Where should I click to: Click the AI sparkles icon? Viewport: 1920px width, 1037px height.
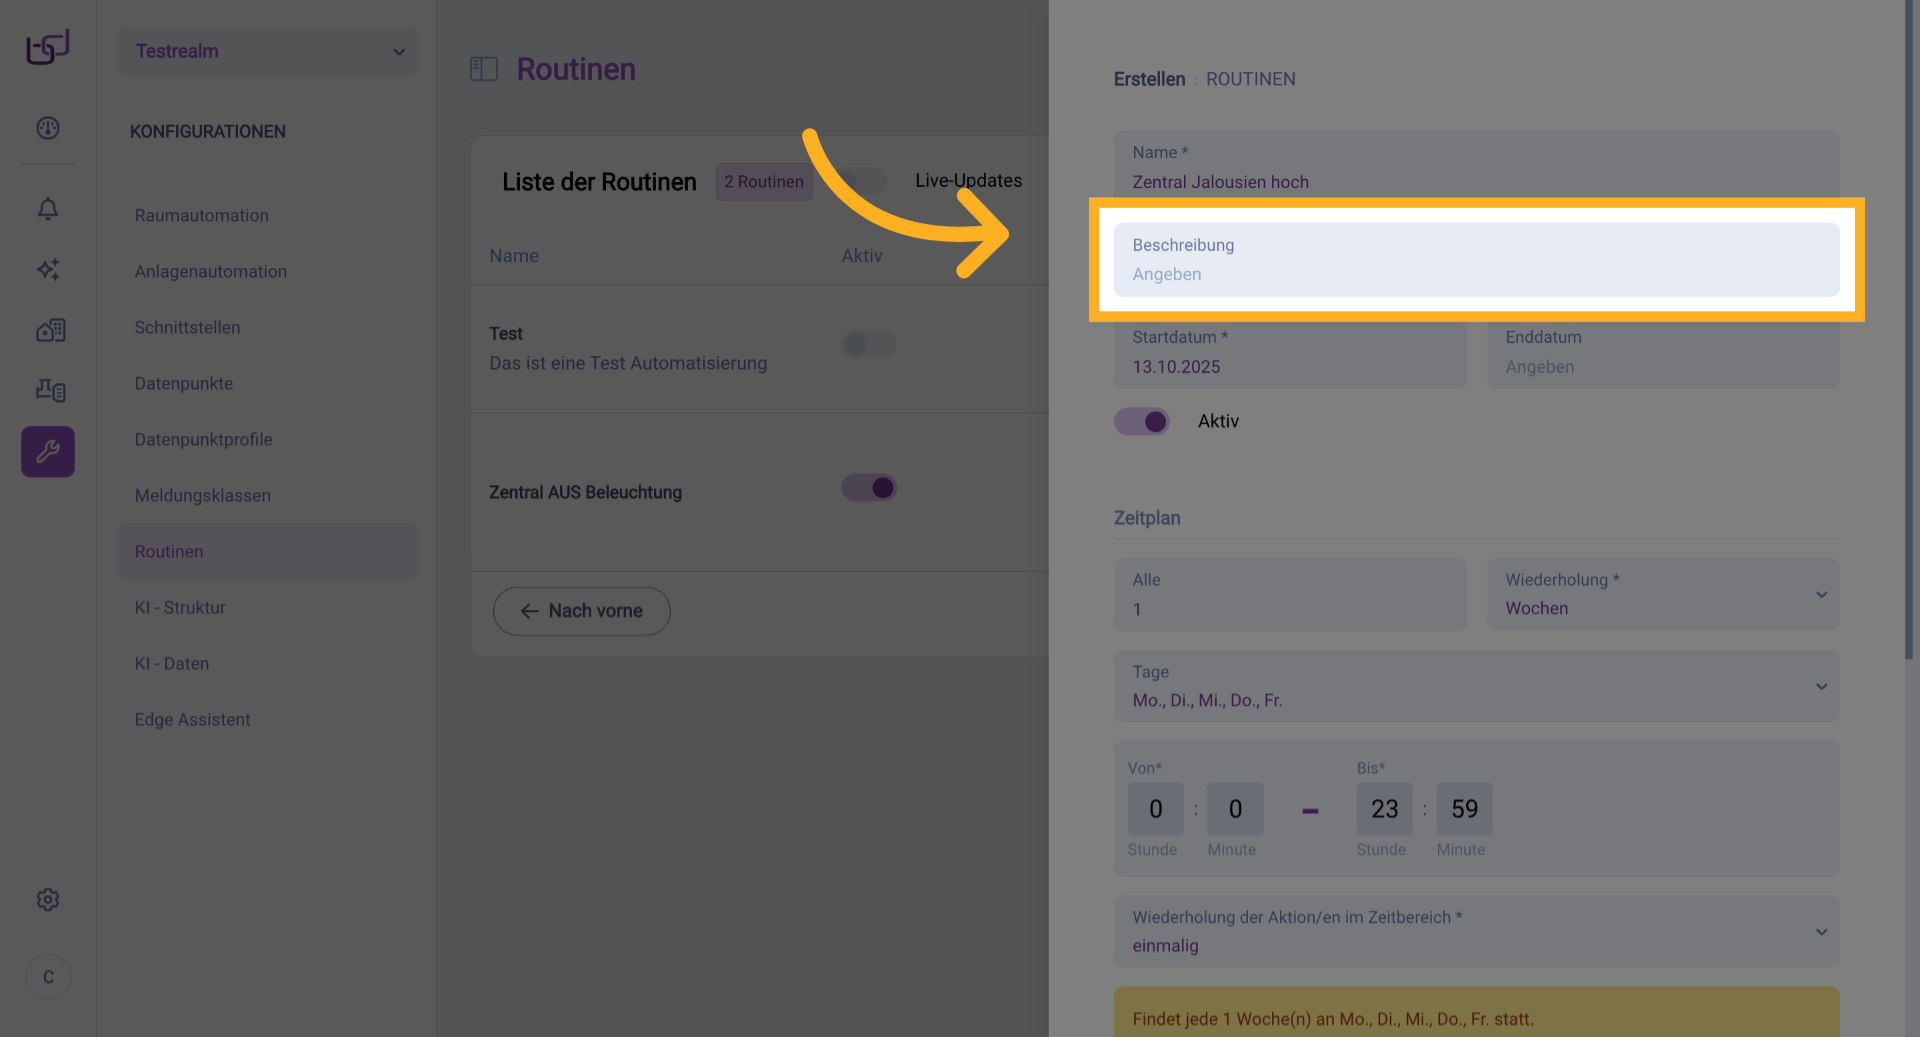[48, 269]
